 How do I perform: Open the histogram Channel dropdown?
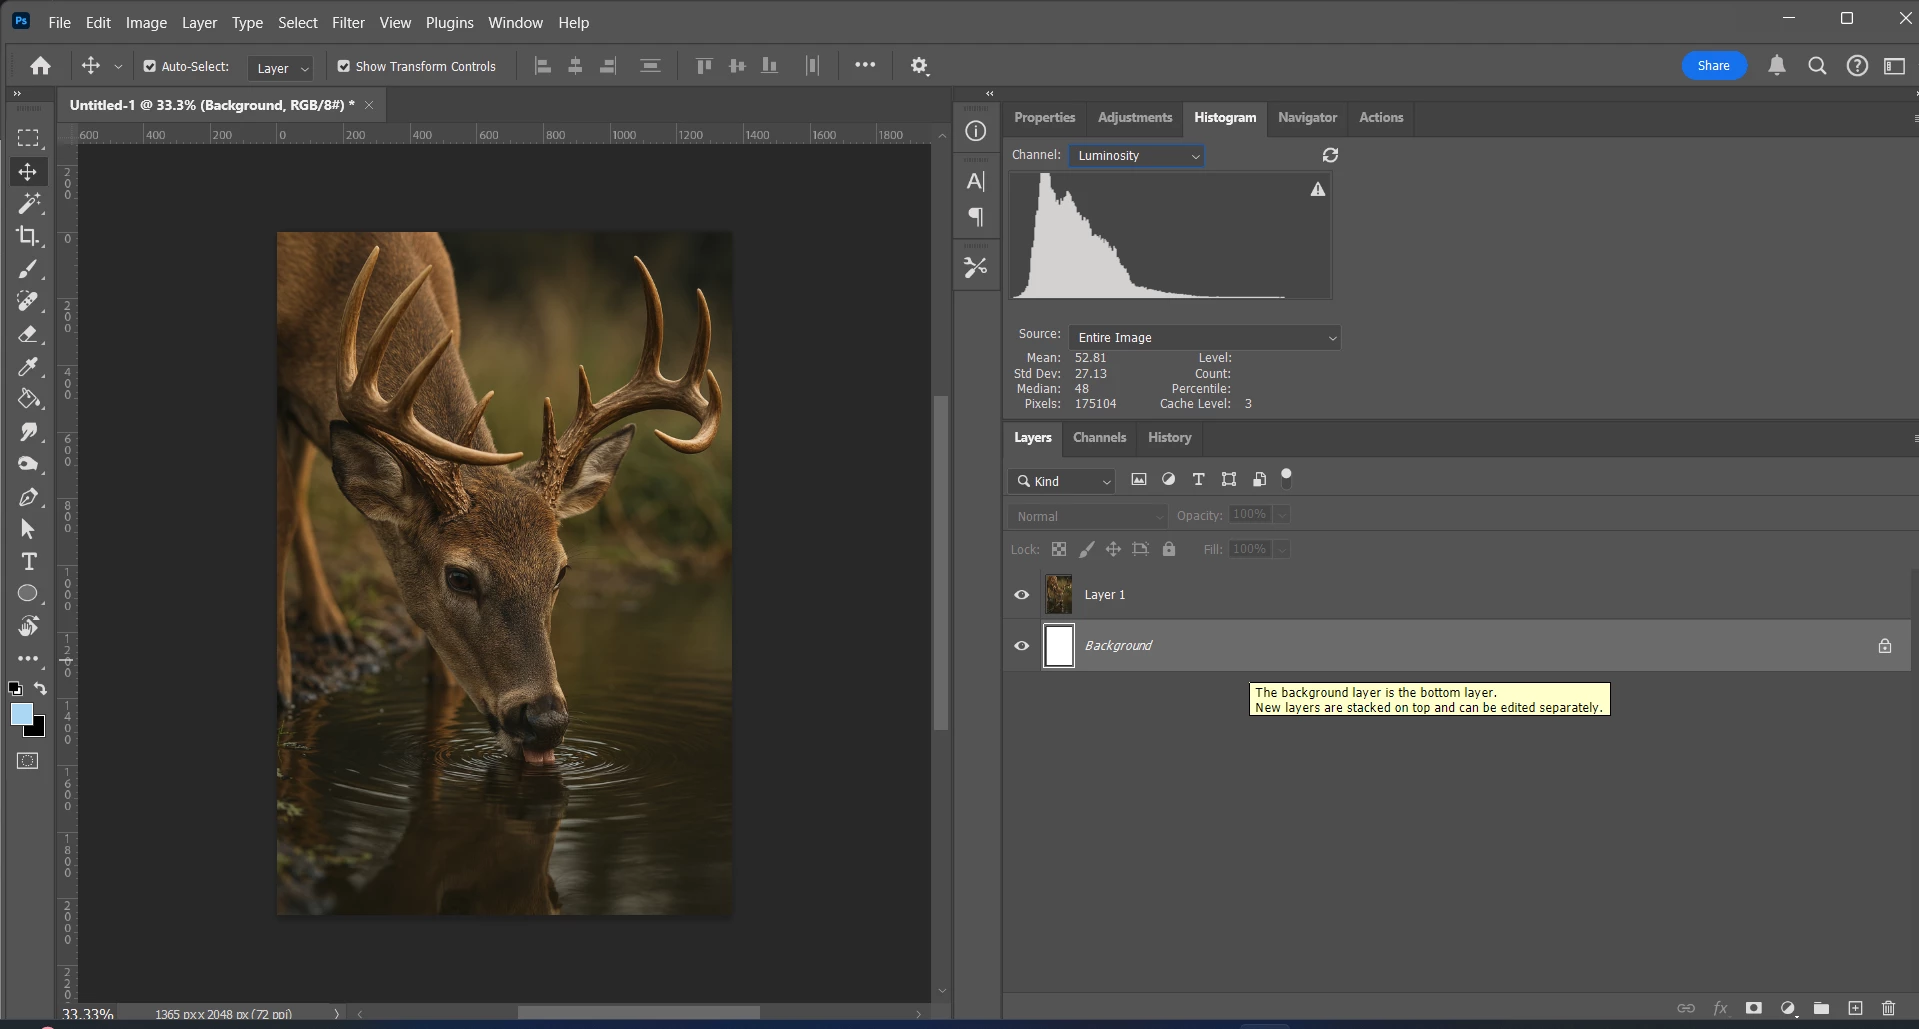(x=1136, y=156)
